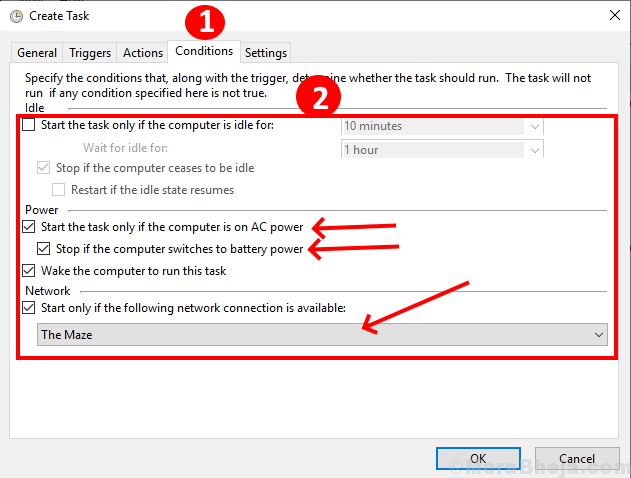Open the Triggers tab

(x=89, y=53)
